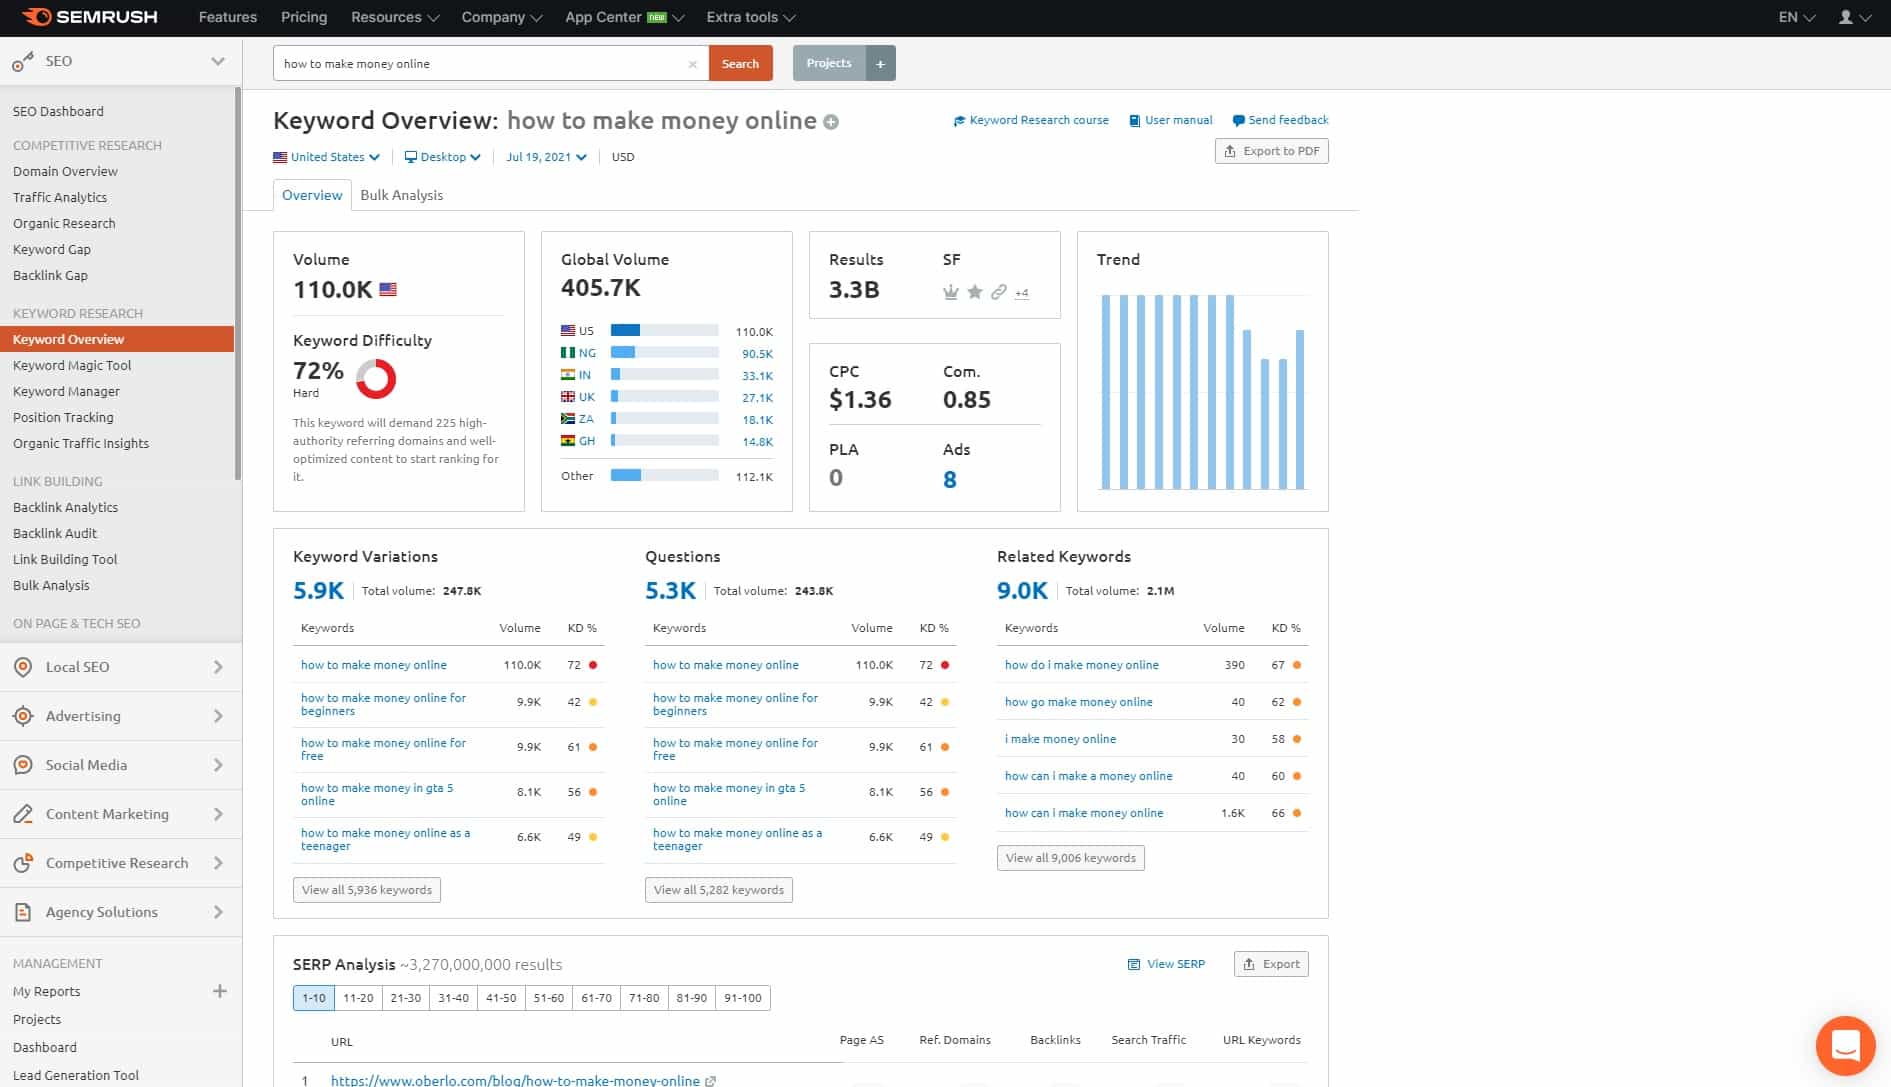Open Keyword Magic Tool in sidebar
The width and height of the screenshot is (1891, 1087).
(x=72, y=365)
